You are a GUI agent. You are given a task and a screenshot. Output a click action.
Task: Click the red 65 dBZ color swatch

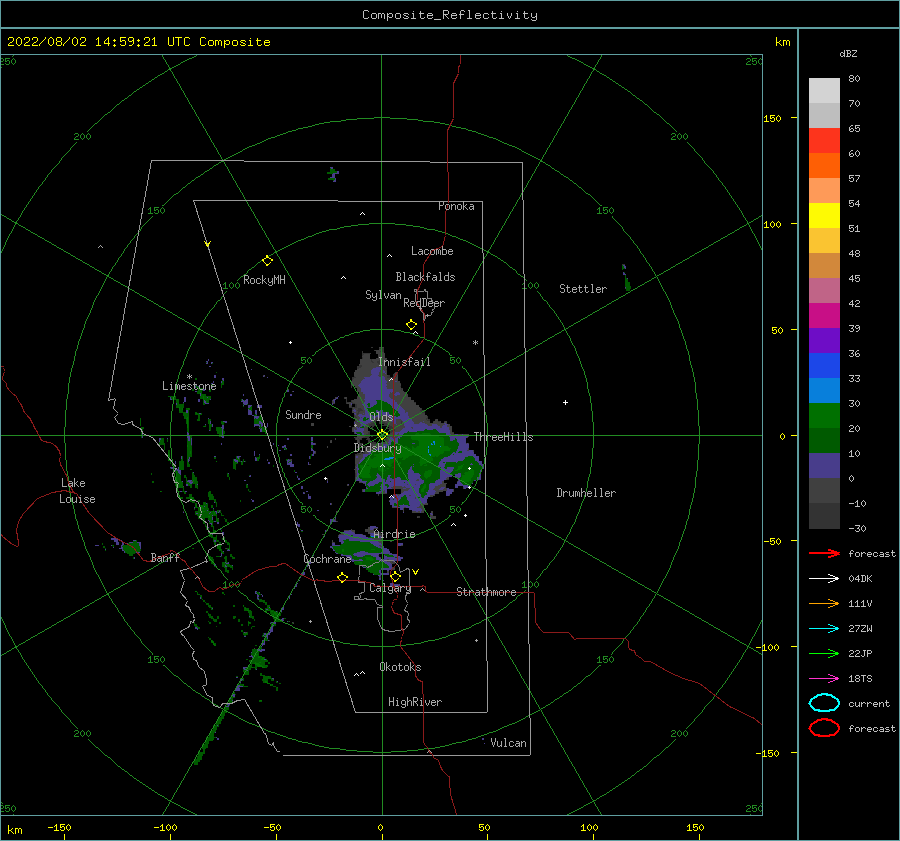click(824, 141)
